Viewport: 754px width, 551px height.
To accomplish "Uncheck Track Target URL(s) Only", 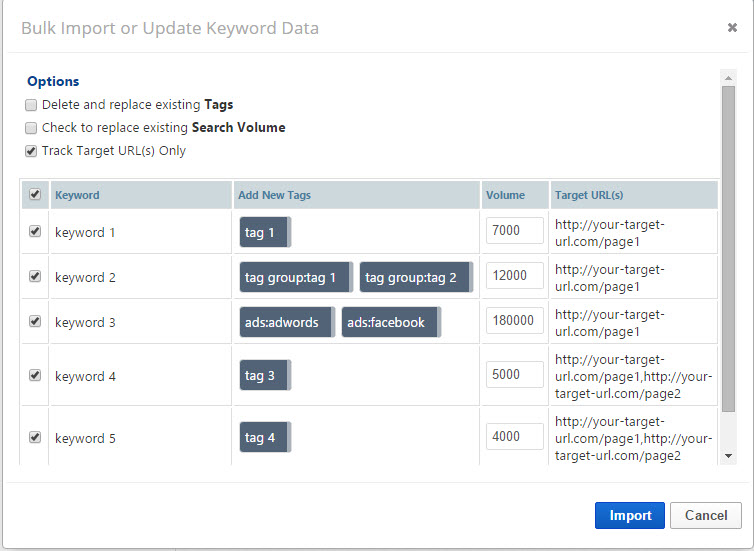I will coord(32,151).
